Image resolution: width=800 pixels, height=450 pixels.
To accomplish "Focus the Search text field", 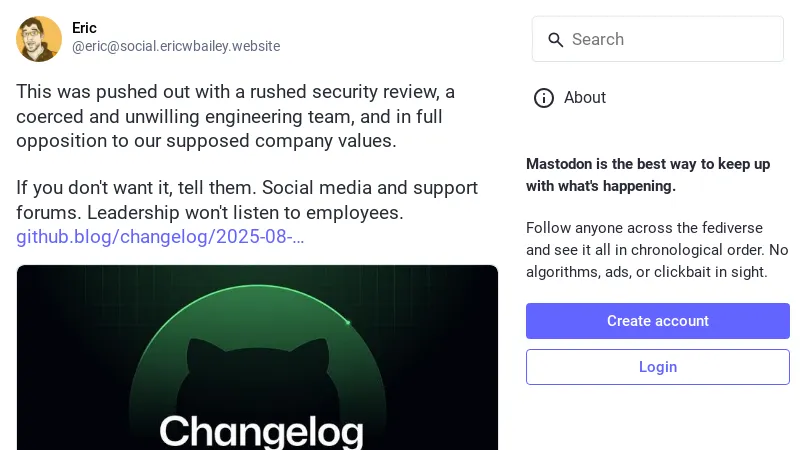I will (x=670, y=40).
